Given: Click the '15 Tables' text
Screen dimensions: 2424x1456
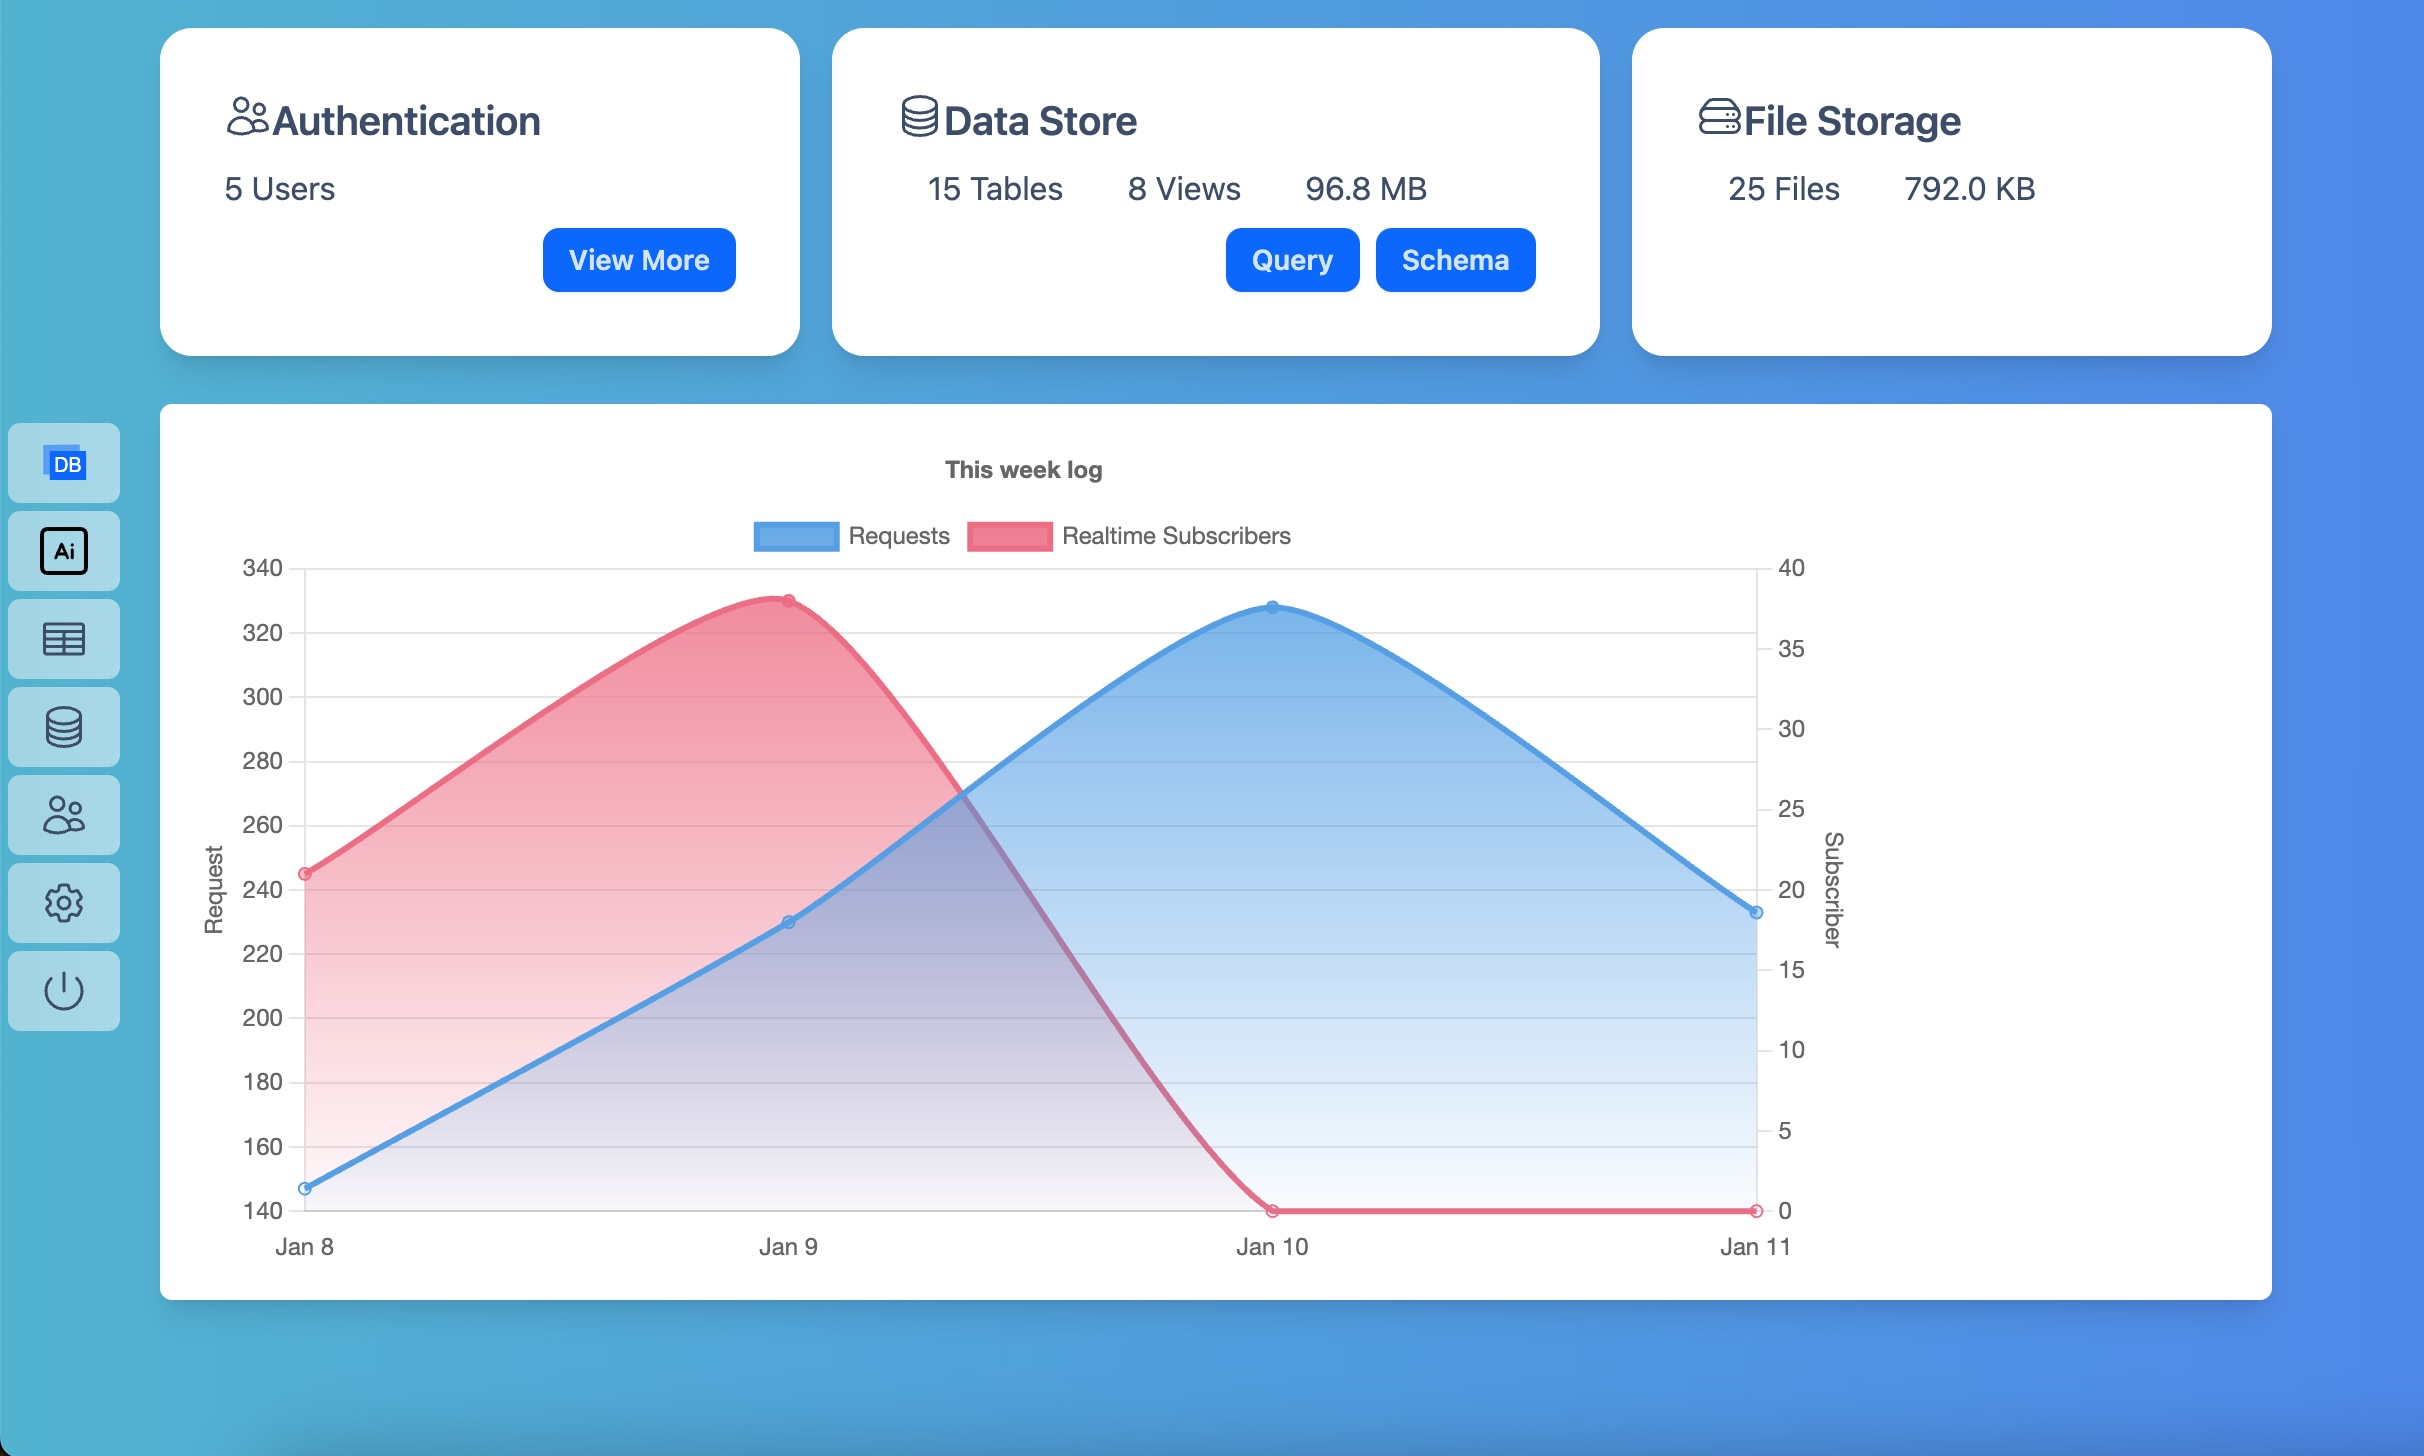Looking at the screenshot, I should [995, 189].
